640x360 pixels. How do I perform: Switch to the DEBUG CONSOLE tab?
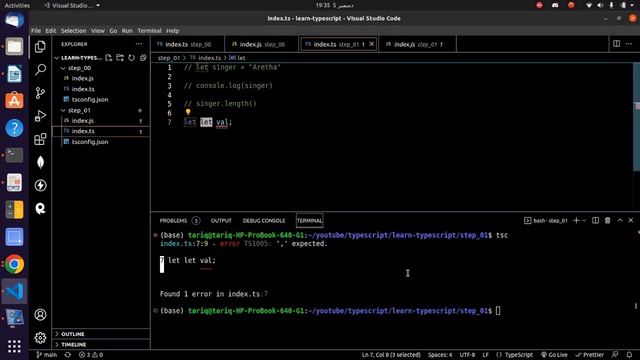tap(264, 220)
